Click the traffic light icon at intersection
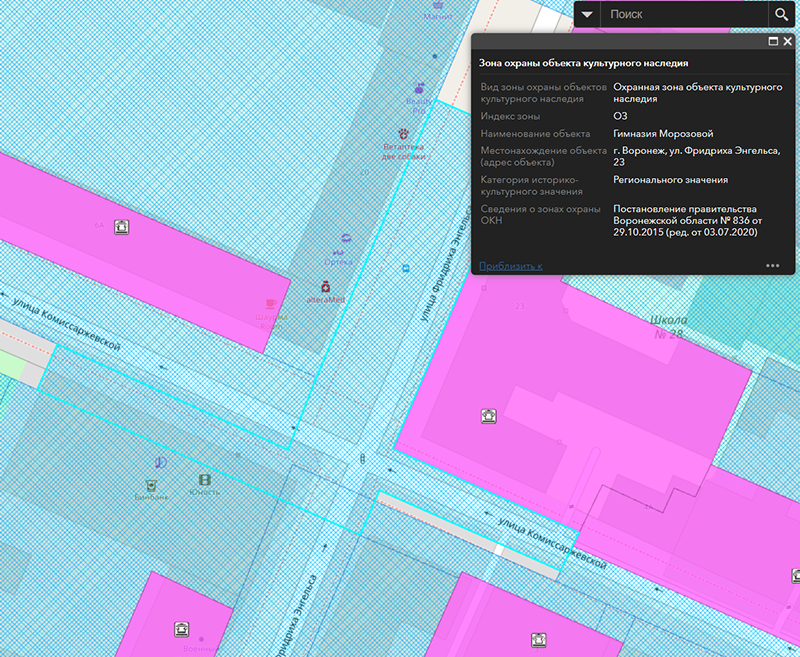Screen dimensions: 800x657 pyautogui.click(x=362, y=458)
